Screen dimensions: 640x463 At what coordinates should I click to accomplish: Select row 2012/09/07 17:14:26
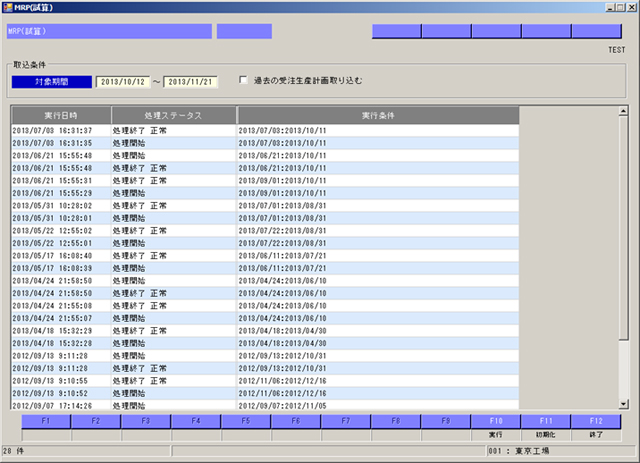click(x=265, y=405)
